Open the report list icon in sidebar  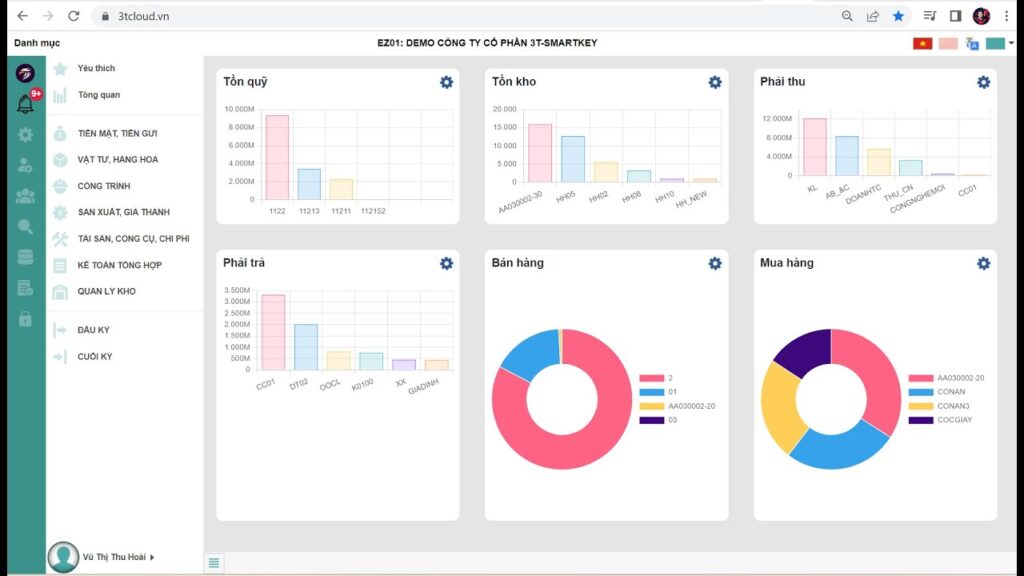coord(25,288)
